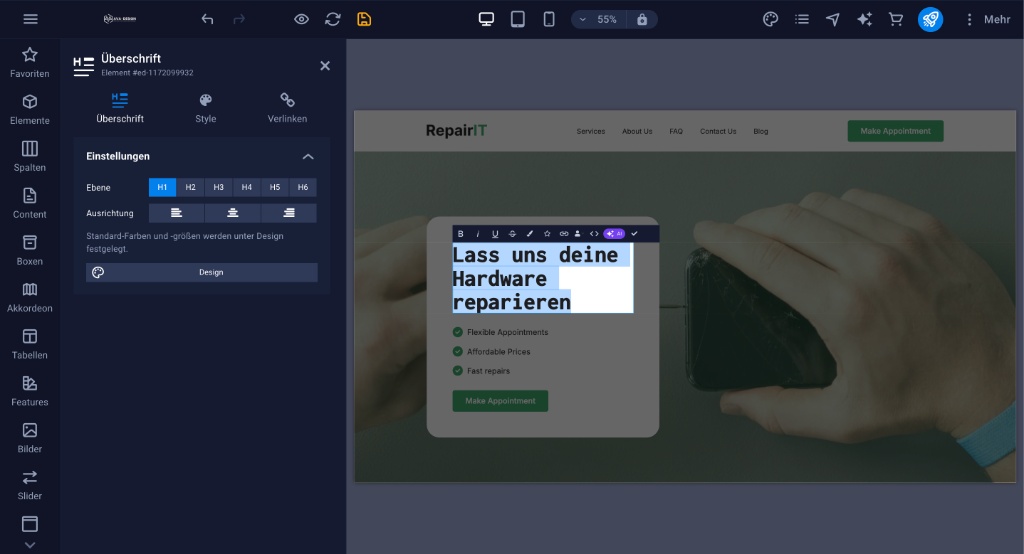Open the person icon dropdown in text toolbar
This screenshot has height=554, width=1024.
(577, 234)
